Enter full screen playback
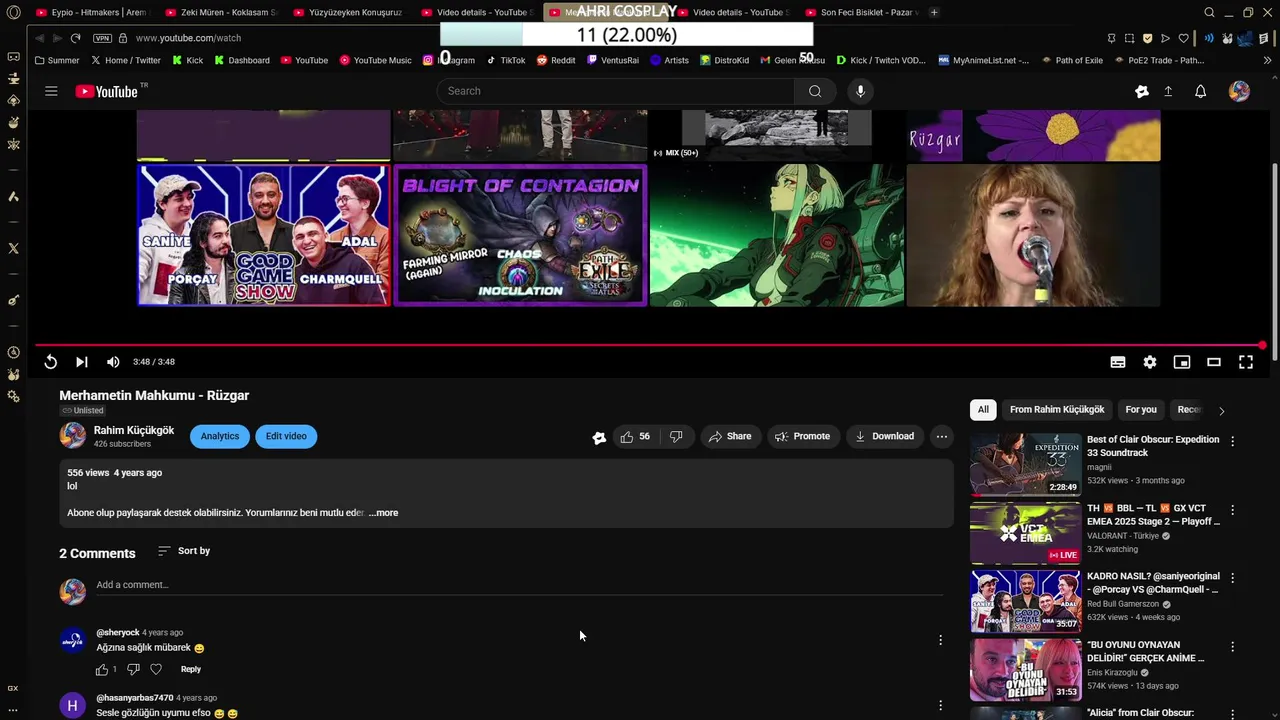 coord(1246,362)
